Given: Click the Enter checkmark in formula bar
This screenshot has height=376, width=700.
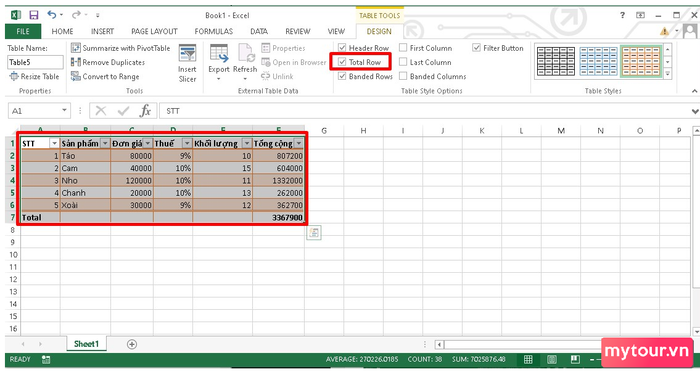Looking at the screenshot, I should [x=123, y=111].
